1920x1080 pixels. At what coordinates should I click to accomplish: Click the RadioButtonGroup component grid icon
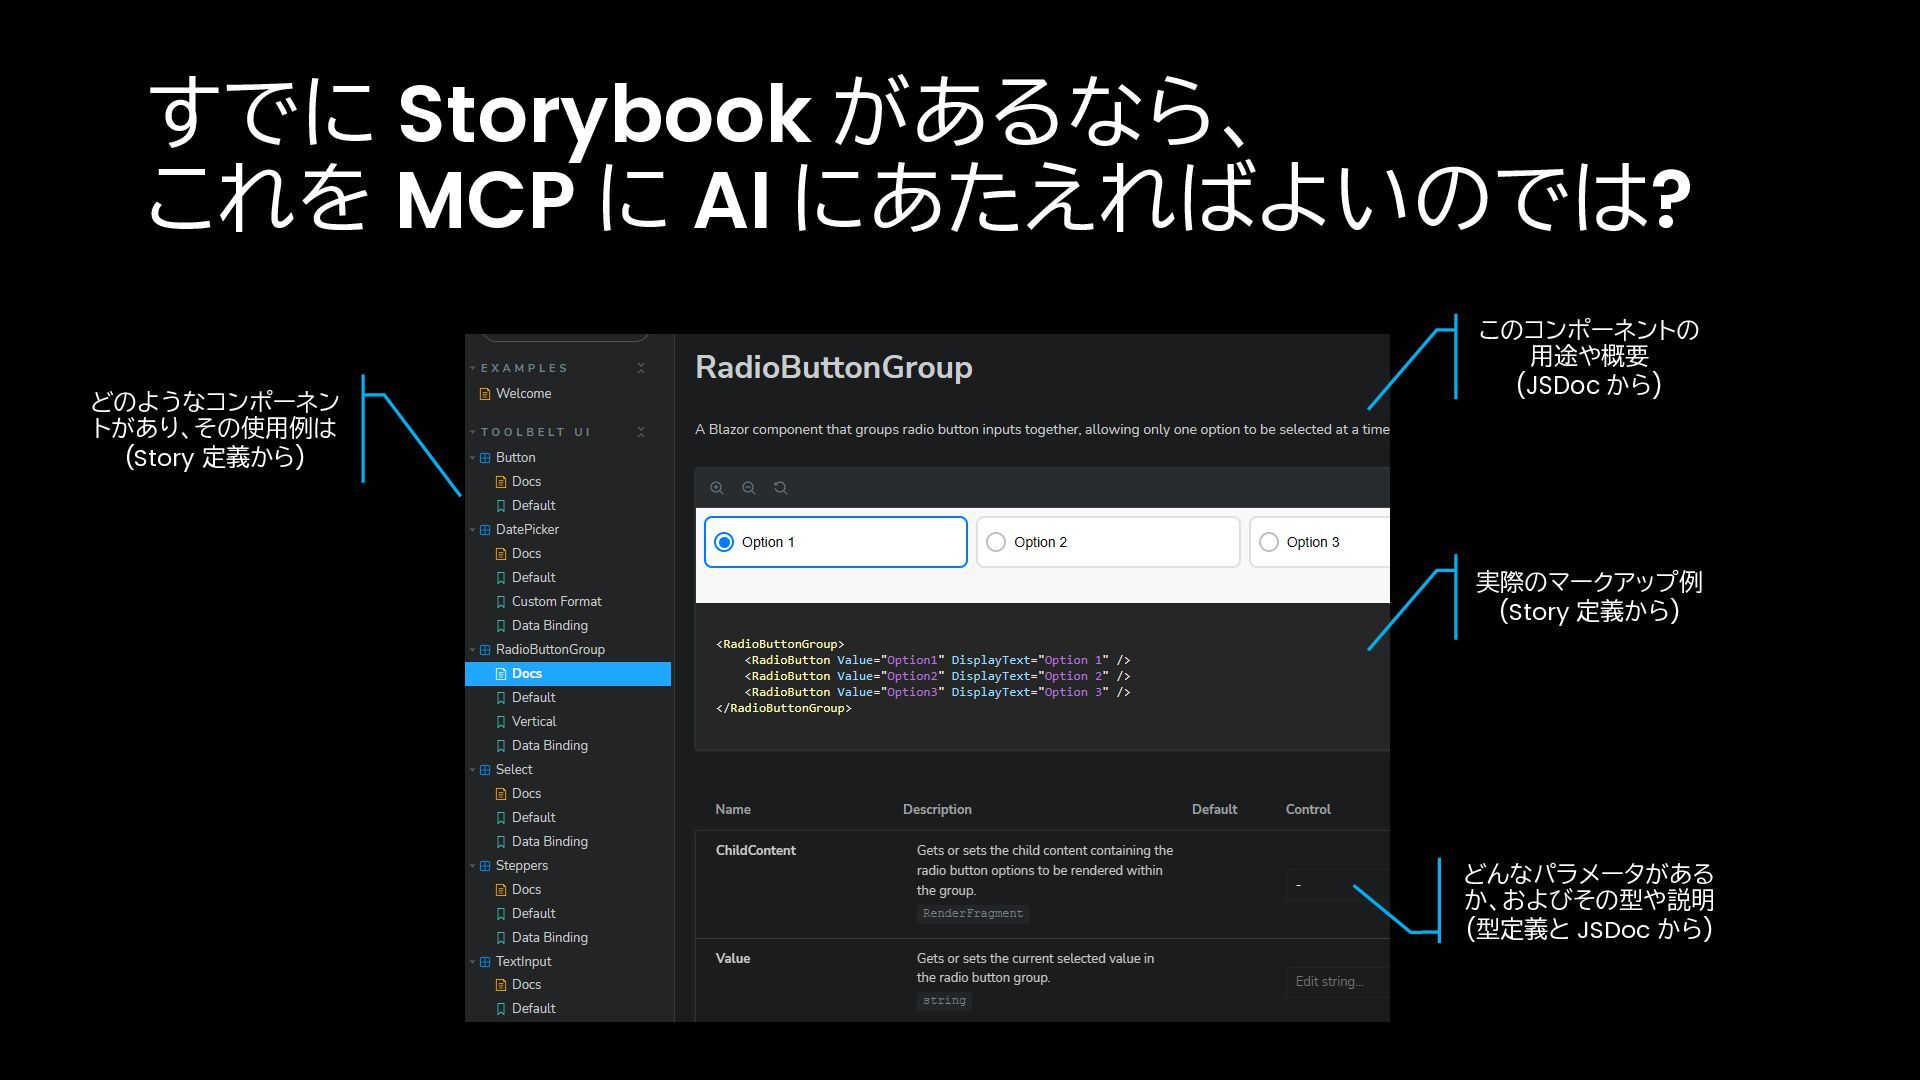click(485, 650)
